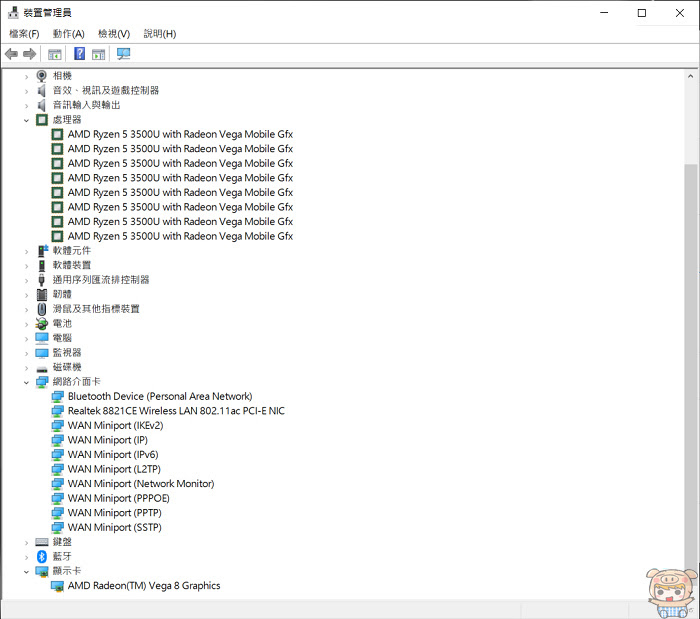Click the computer icon beside 電腦
The height and width of the screenshot is (619, 700).
[42, 338]
